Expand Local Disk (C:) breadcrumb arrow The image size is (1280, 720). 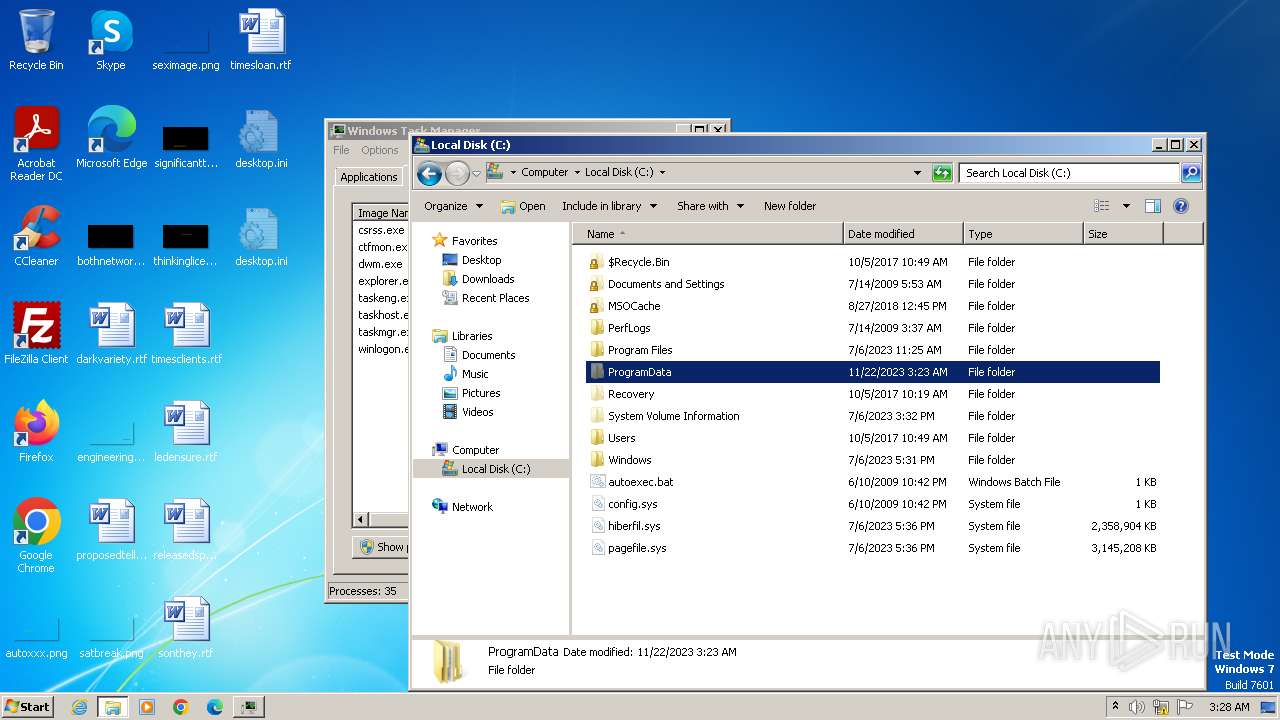(662, 172)
